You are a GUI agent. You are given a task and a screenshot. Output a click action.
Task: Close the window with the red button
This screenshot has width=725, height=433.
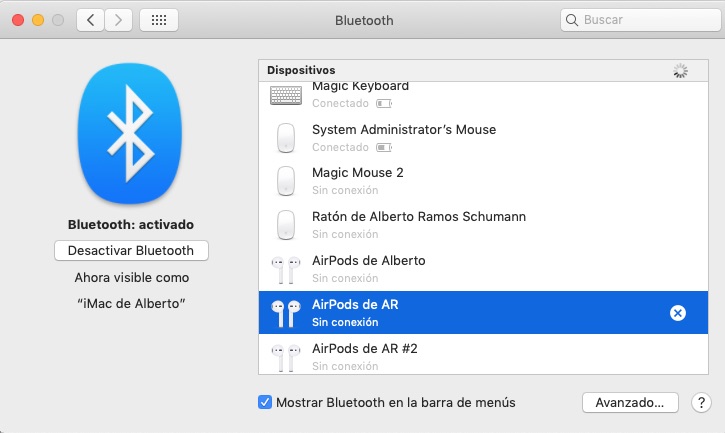click(x=18, y=20)
